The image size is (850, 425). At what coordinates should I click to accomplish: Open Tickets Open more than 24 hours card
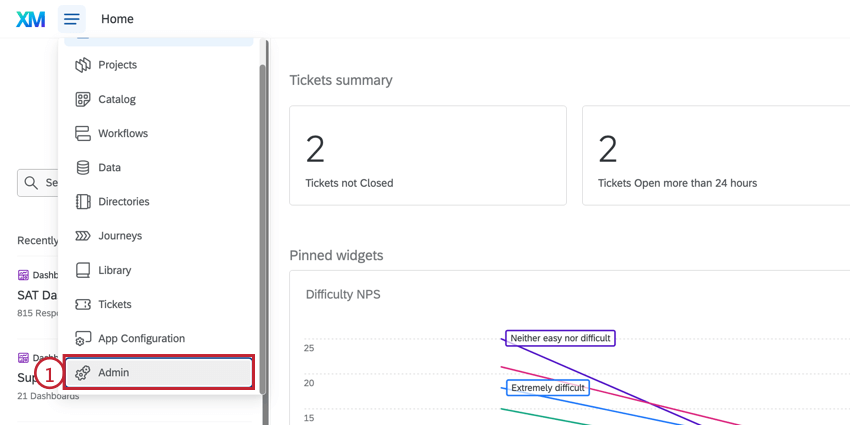pyautogui.click(x=715, y=156)
